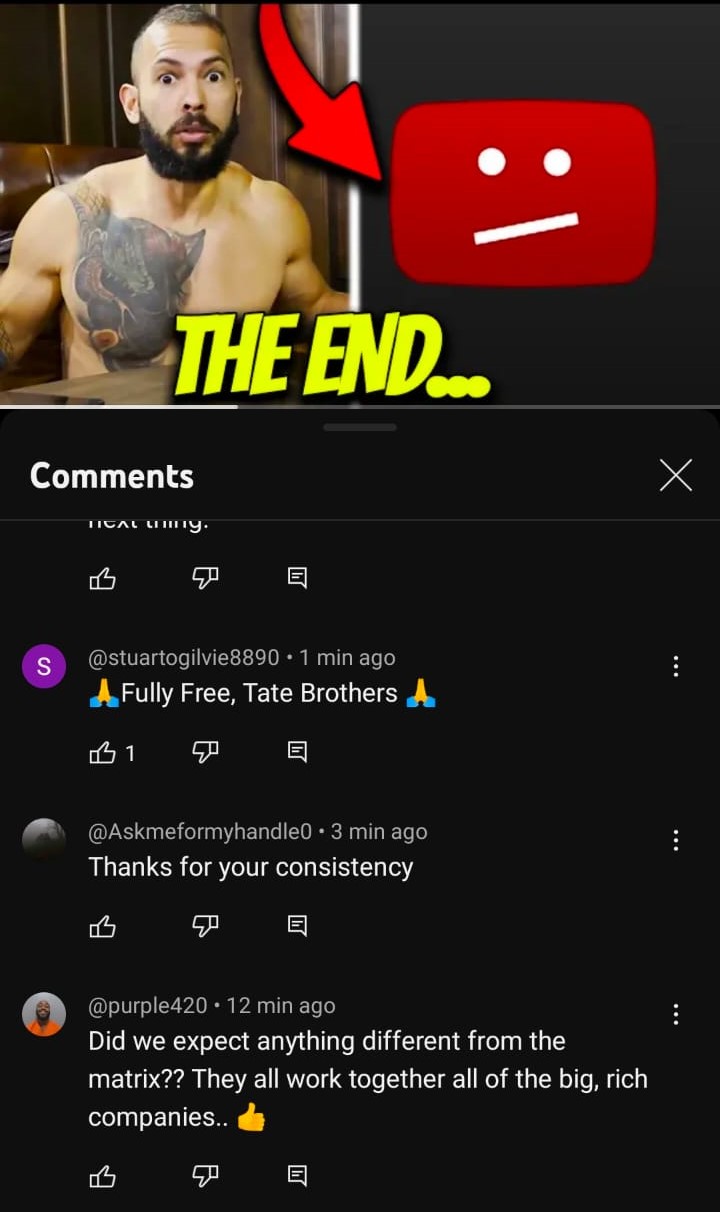The image size is (720, 1212).
Task: Like the partially hidden top comment
Action: pyautogui.click(x=102, y=578)
